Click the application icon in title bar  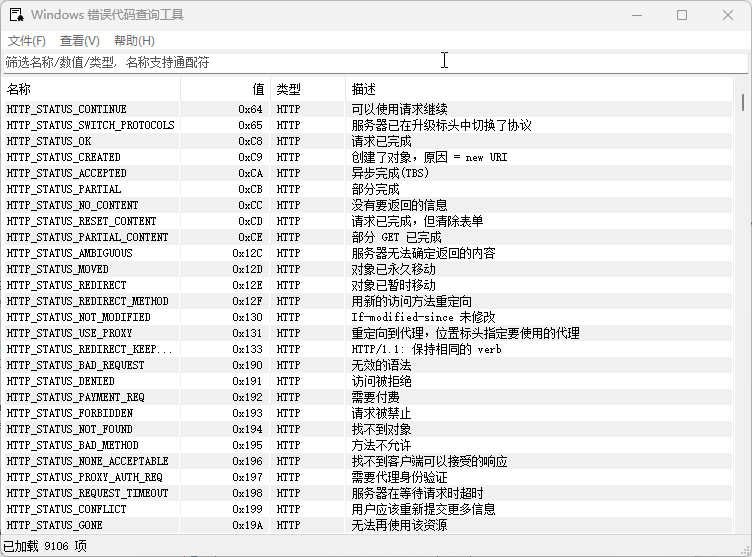point(16,15)
